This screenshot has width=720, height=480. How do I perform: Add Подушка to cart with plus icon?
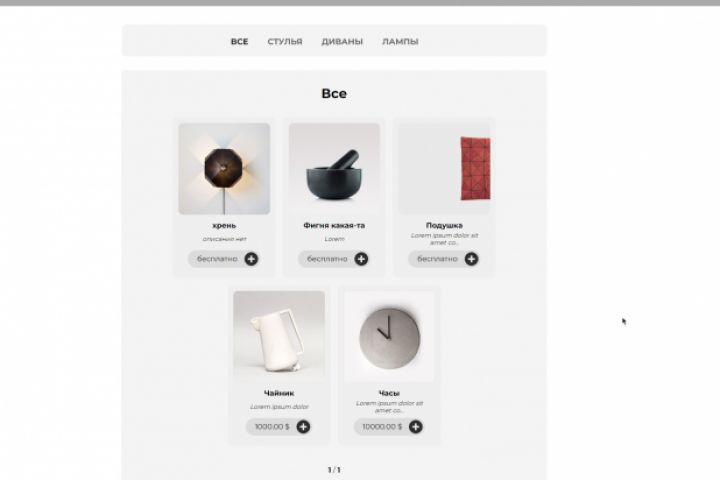pyautogui.click(x=471, y=259)
